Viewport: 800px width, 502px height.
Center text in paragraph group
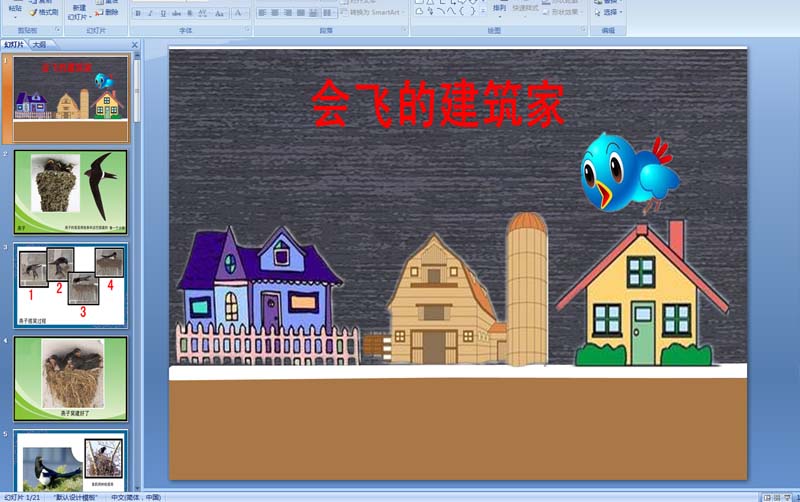275,13
